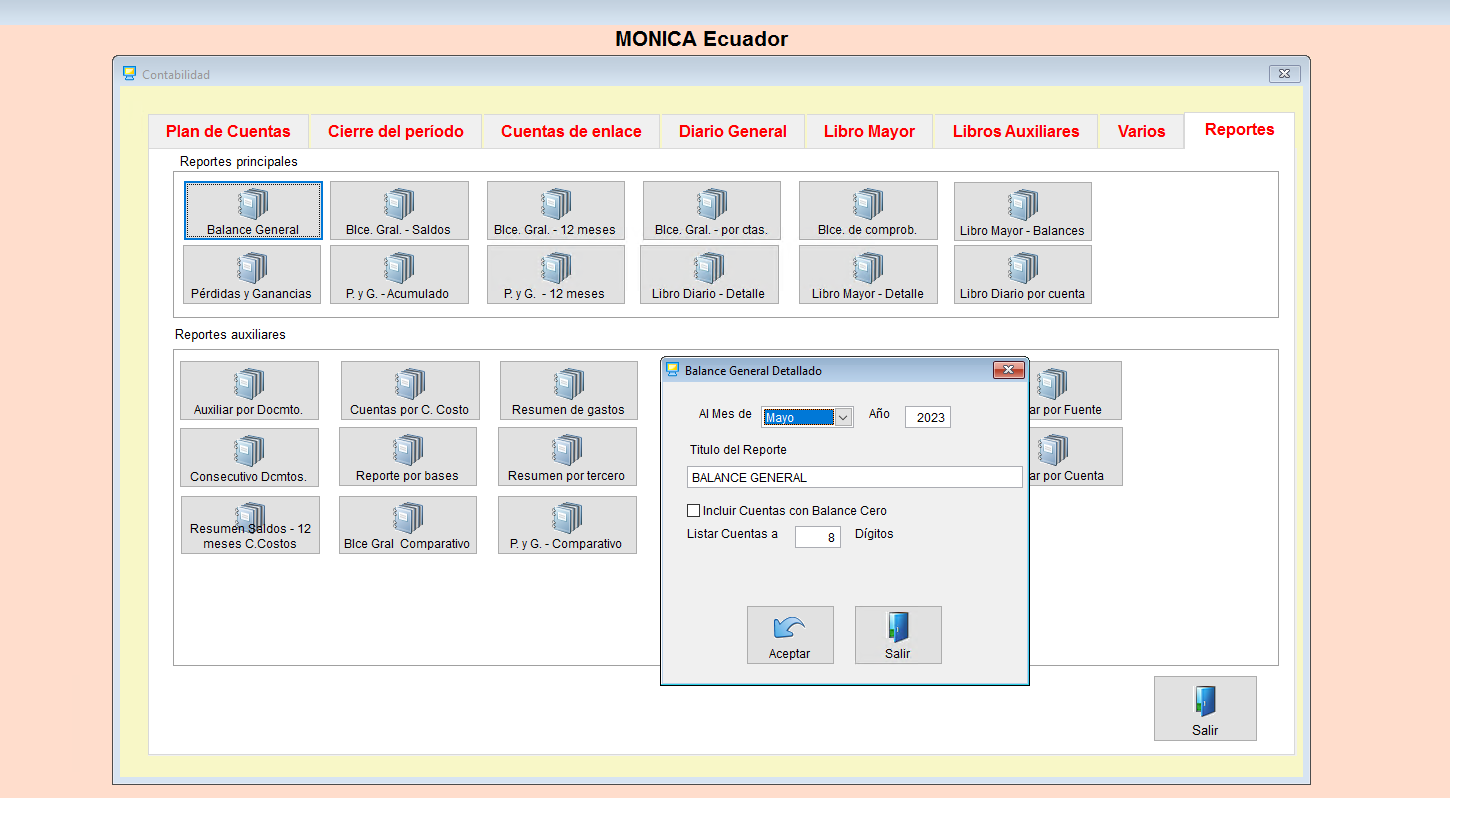Open the Auxiliar por Docmto. report
This screenshot has height=813, width=1460.
point(249,390)
